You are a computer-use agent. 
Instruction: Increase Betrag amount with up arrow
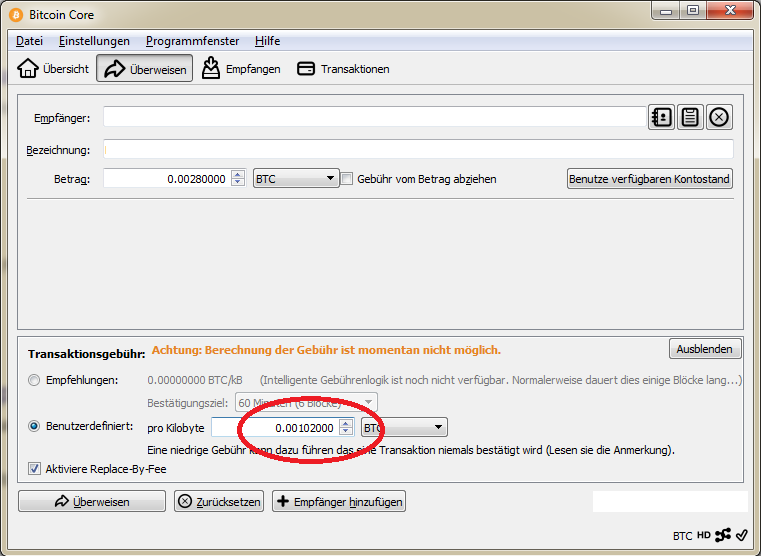click(x=238, y=175)
